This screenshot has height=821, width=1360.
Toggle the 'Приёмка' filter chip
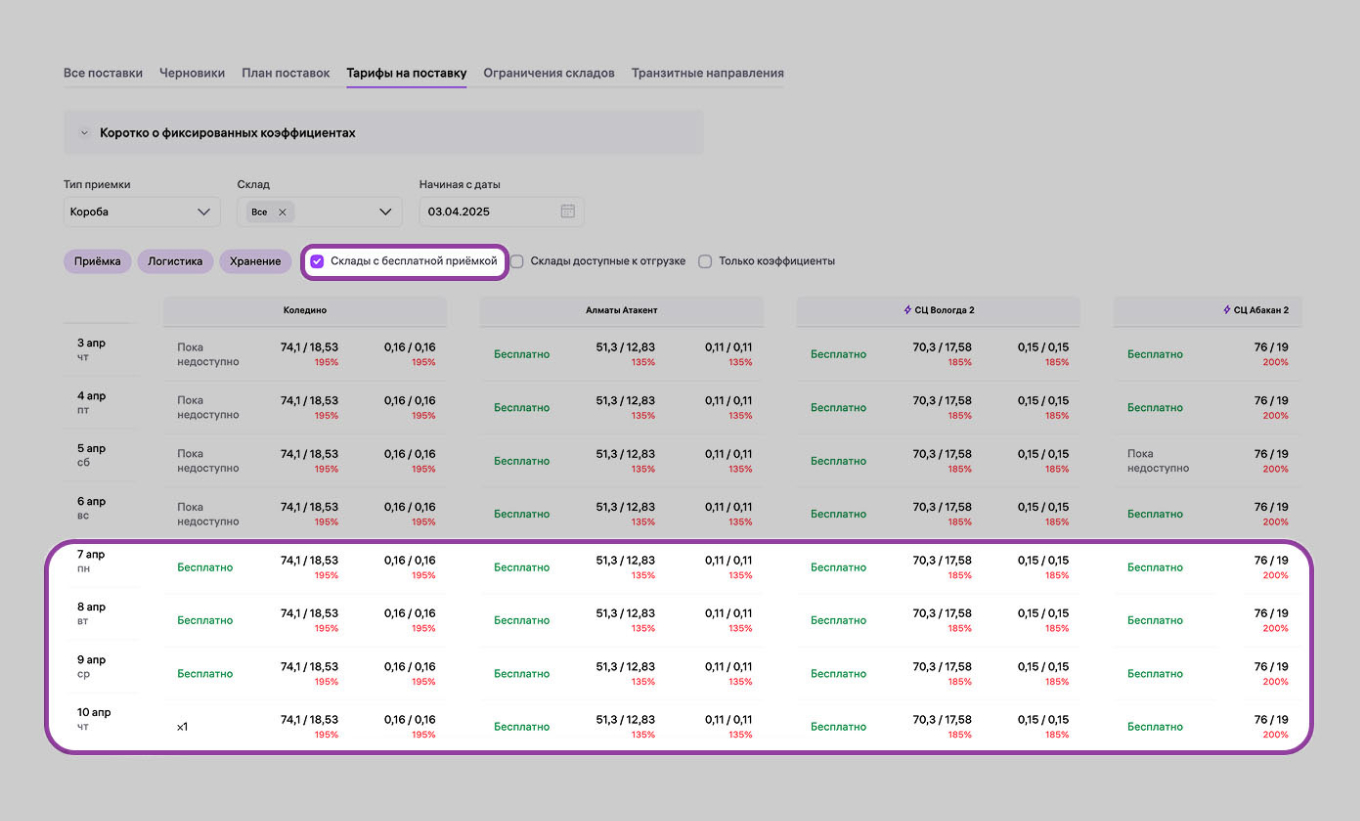[98, 261]
